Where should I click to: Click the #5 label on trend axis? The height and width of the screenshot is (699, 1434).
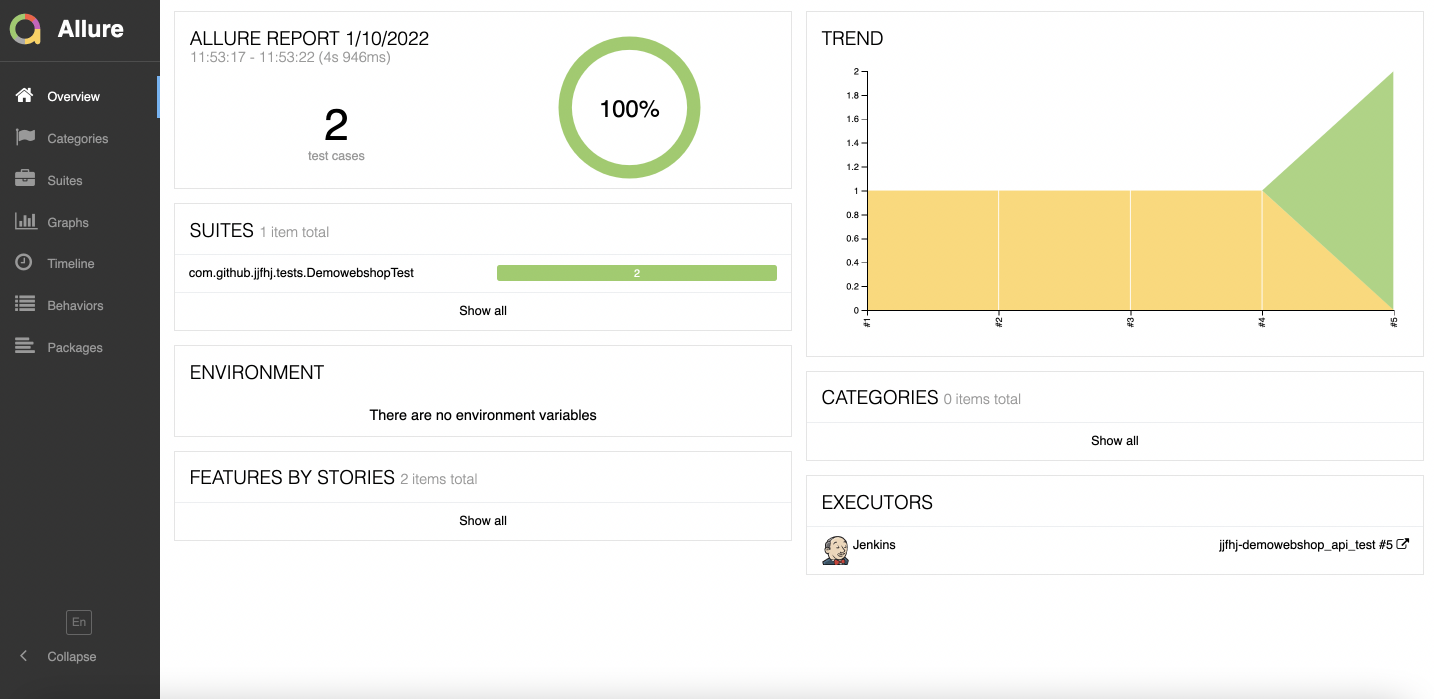[x=1393, y=320]
